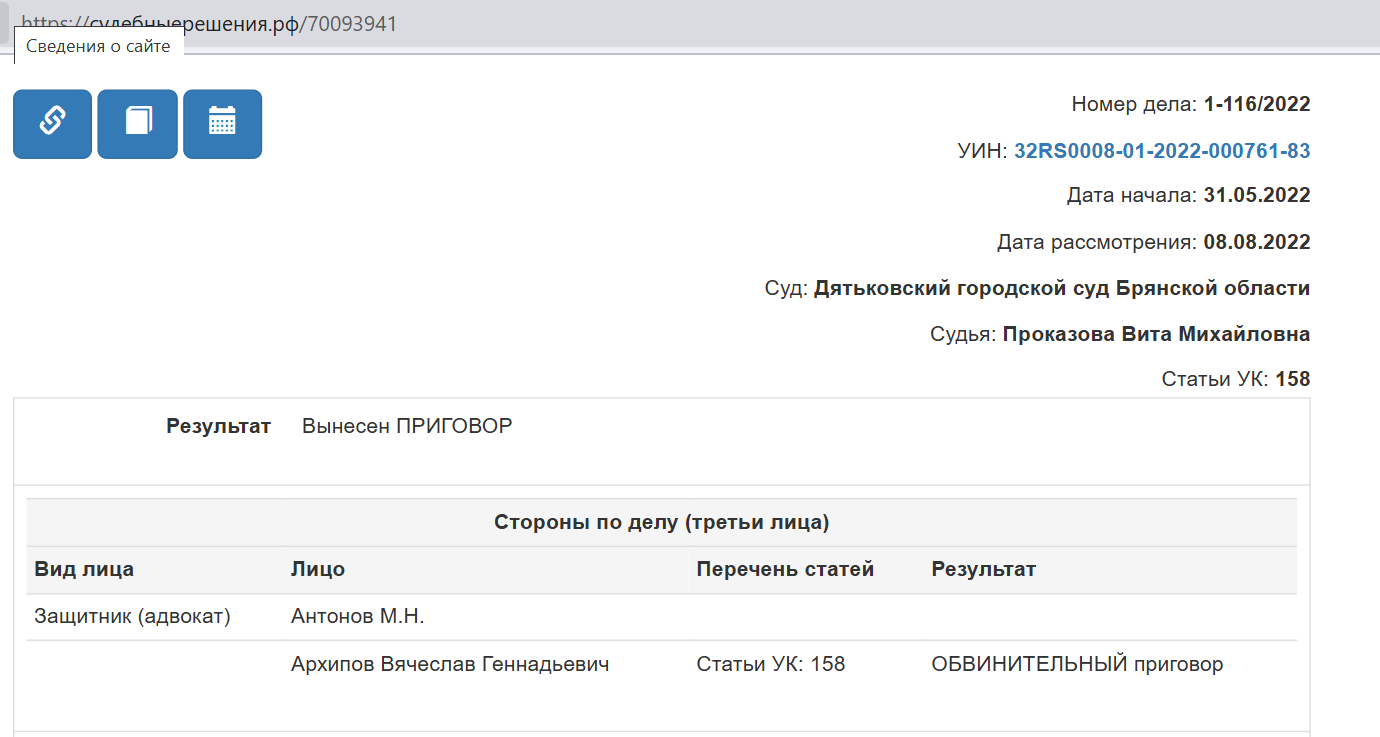Select the 'Архипов Вячеслав Геннадьевич' cell
The height and width of the screenshot is (737, 1380).
pos(450,664)
